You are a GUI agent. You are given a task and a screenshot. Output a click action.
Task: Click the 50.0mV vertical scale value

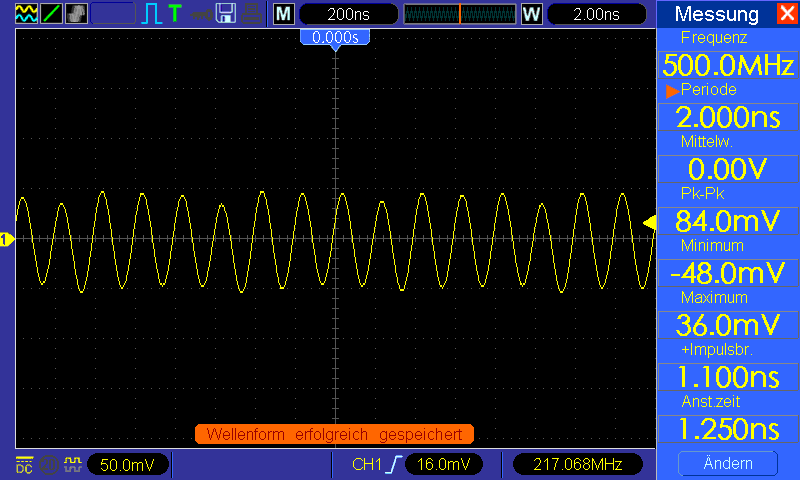click(x=128, y=464)
